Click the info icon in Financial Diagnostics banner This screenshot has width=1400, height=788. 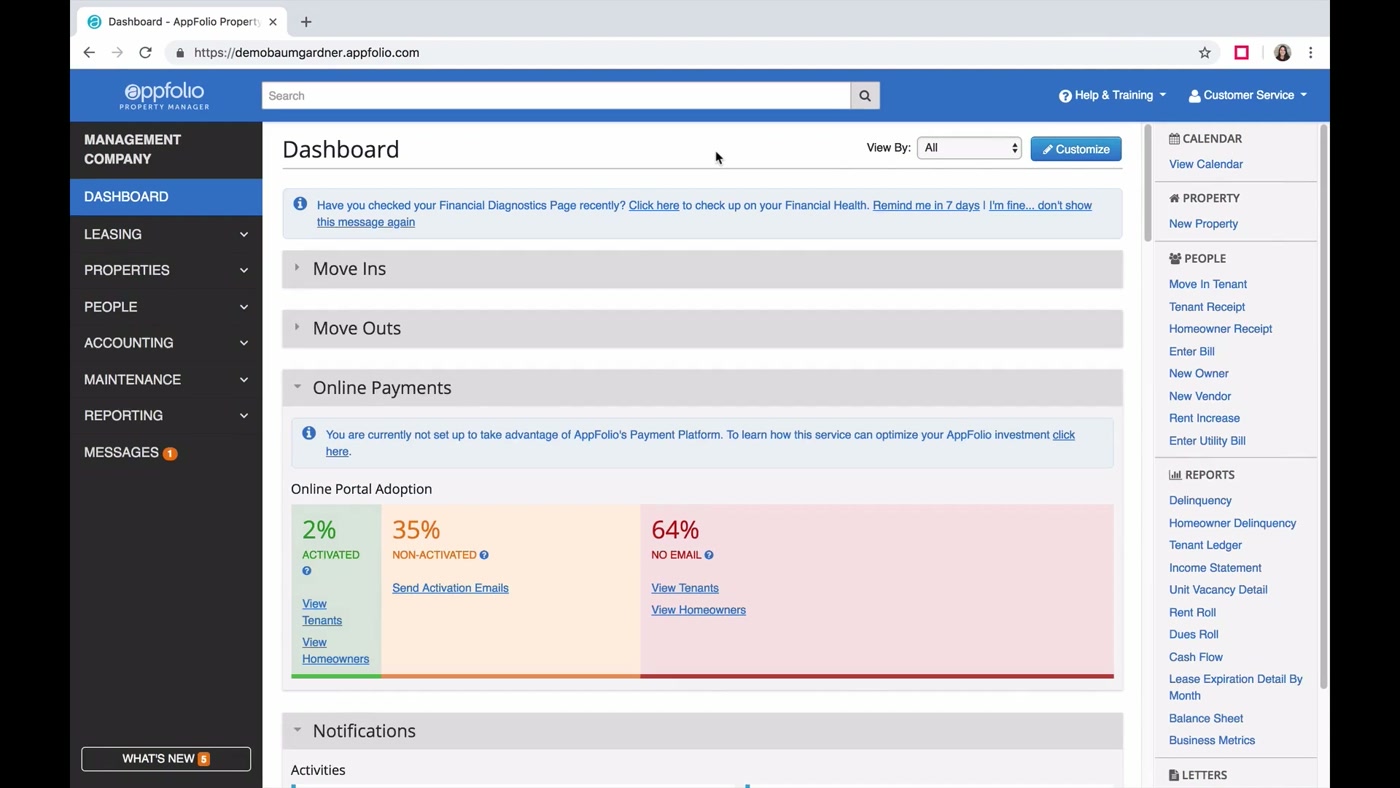click(x=300, y=204)
